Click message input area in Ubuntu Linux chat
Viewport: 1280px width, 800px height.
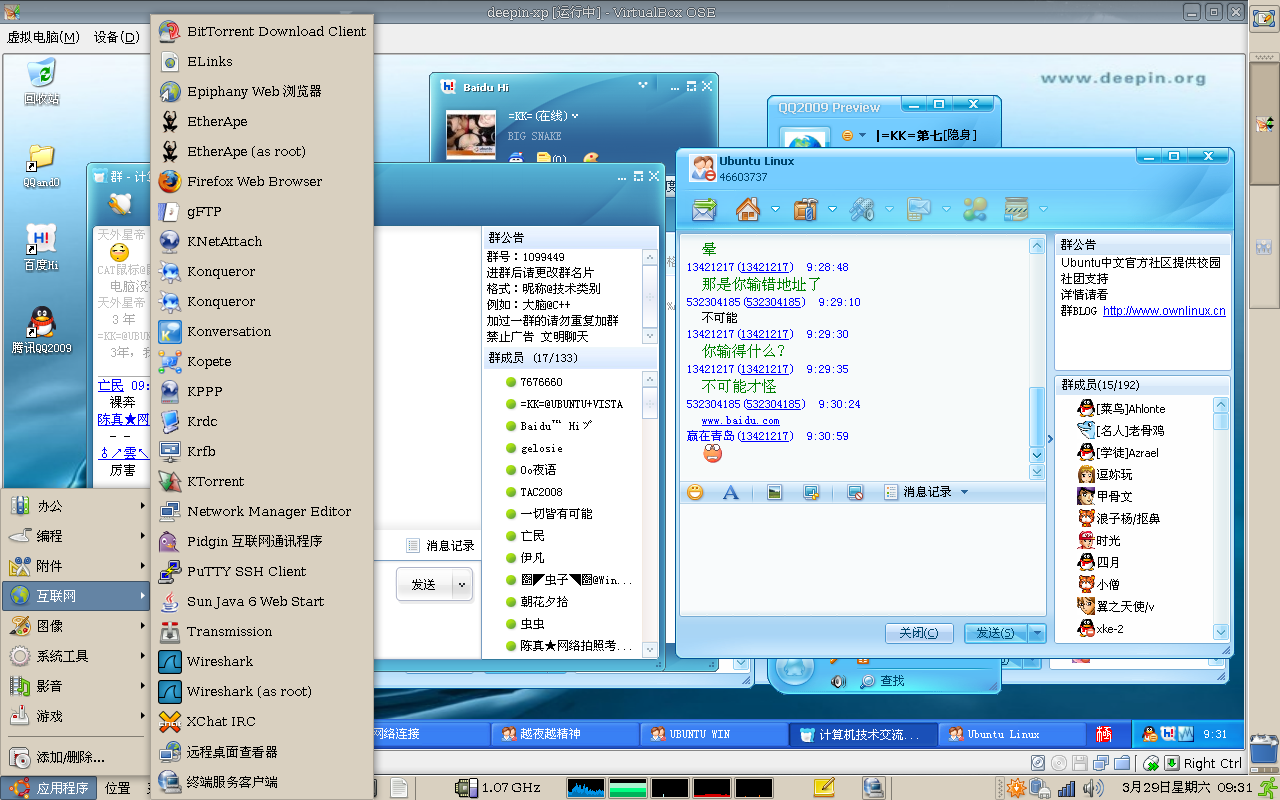point(863,560)
